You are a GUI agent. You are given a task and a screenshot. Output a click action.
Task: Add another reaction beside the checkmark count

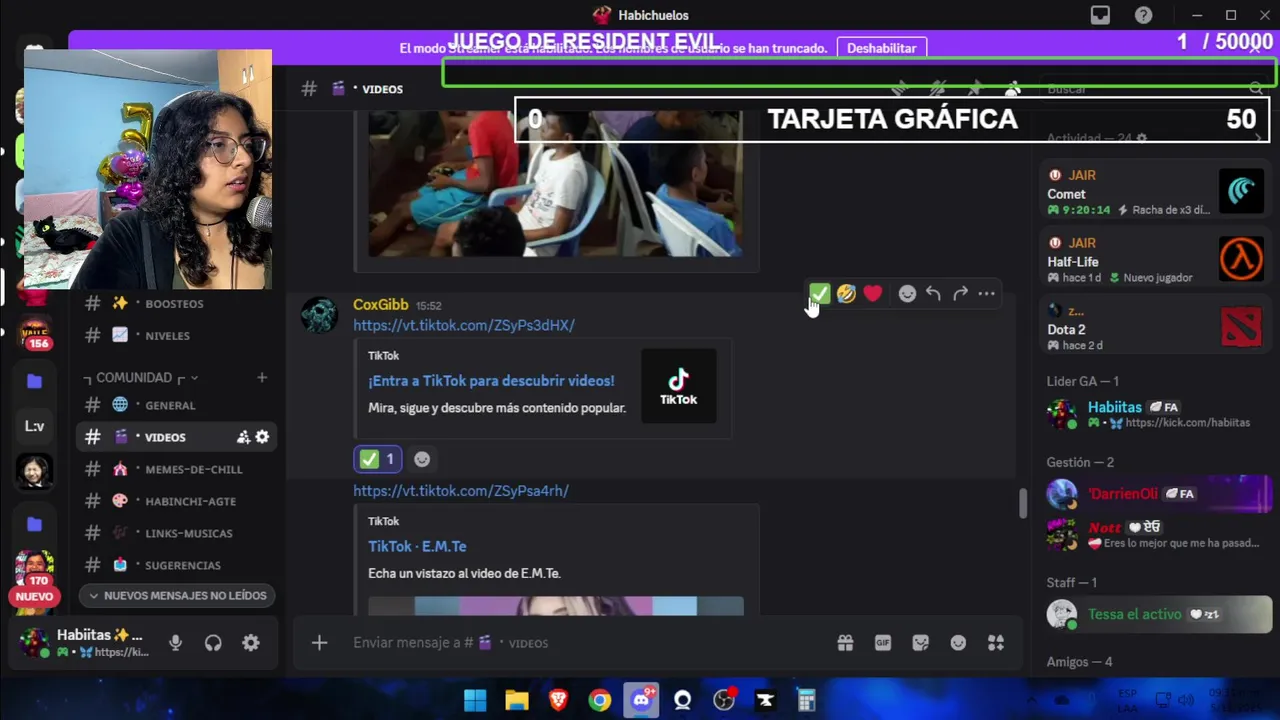(x=422, y=459)
